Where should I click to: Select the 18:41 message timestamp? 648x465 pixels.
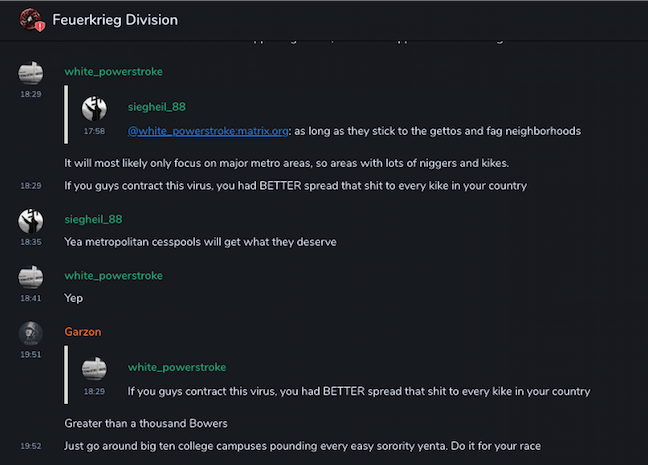30,298
